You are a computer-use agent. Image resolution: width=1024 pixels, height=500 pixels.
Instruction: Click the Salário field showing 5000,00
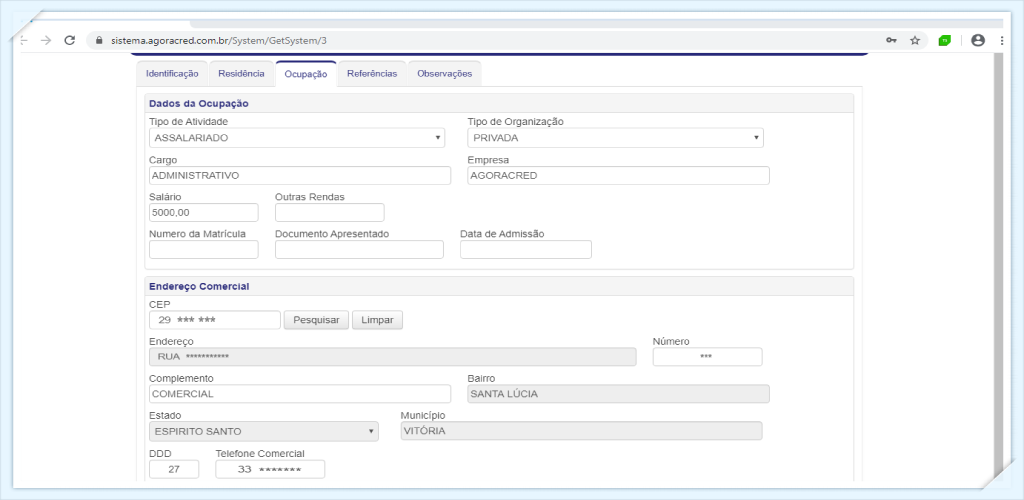[204, 213]
